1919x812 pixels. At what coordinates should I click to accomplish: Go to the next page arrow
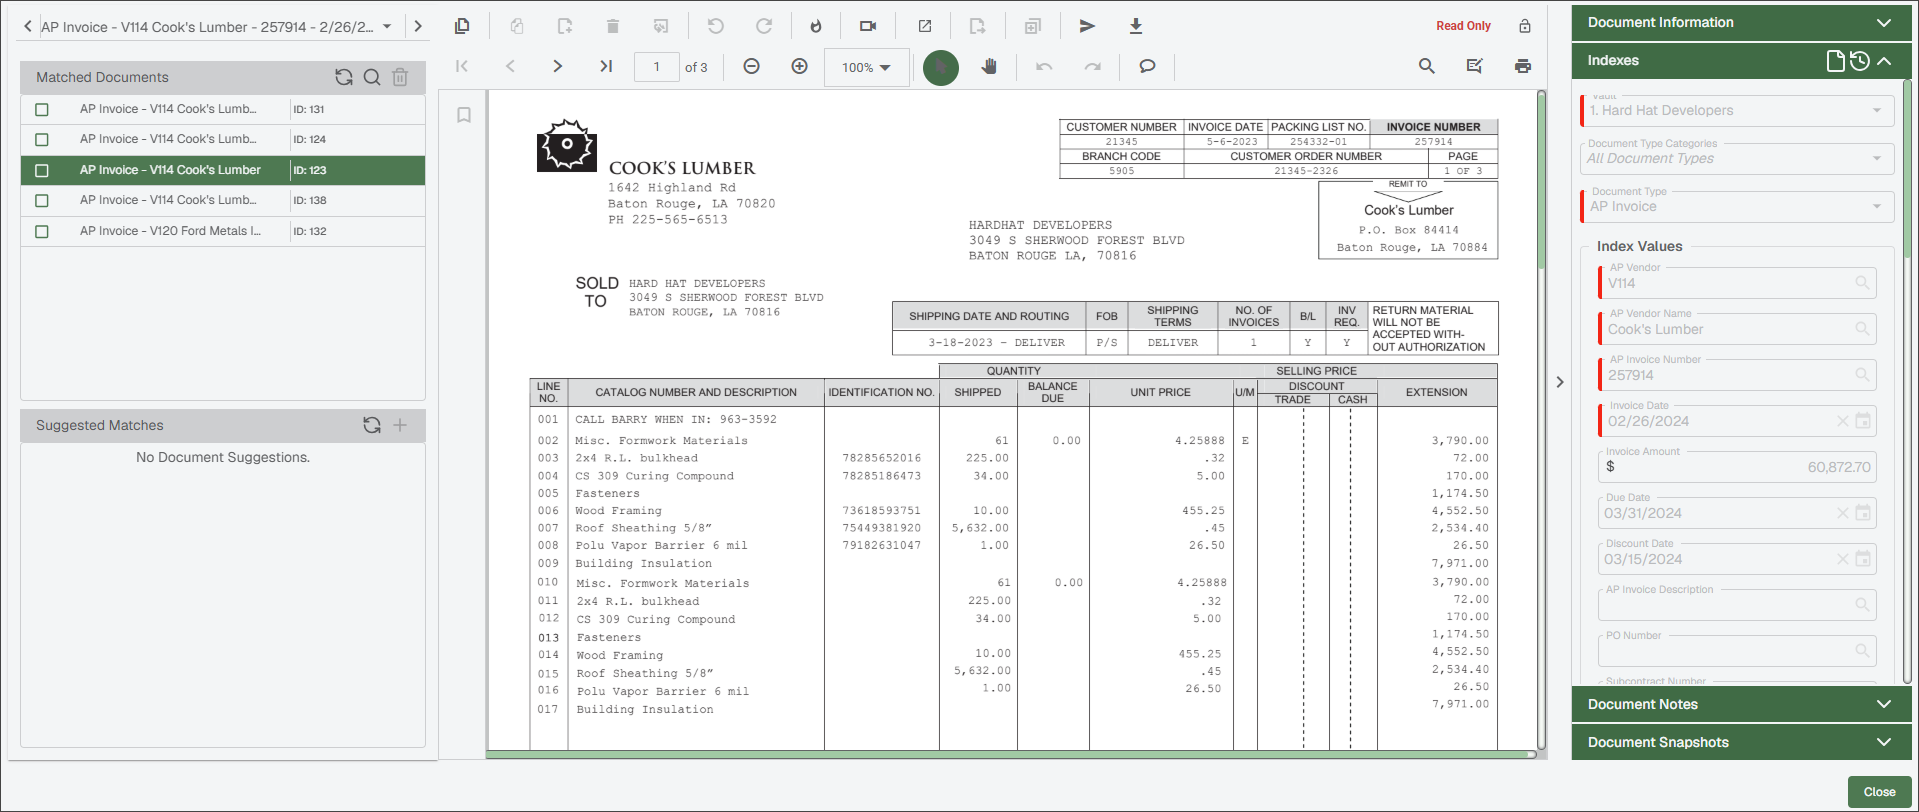click(x=557, y=66)
